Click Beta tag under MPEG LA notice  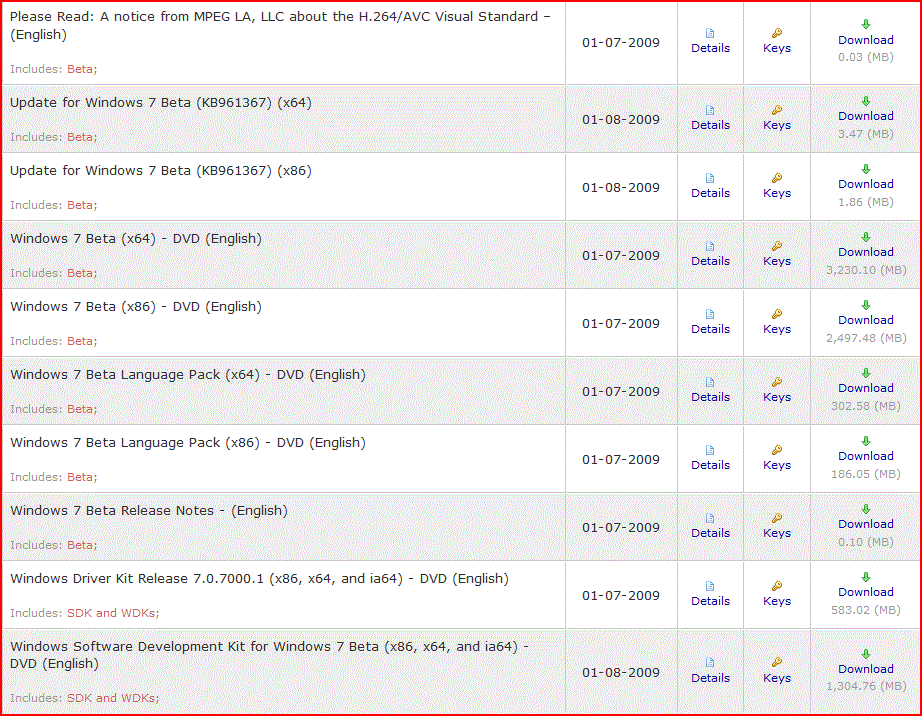point(82,69)
